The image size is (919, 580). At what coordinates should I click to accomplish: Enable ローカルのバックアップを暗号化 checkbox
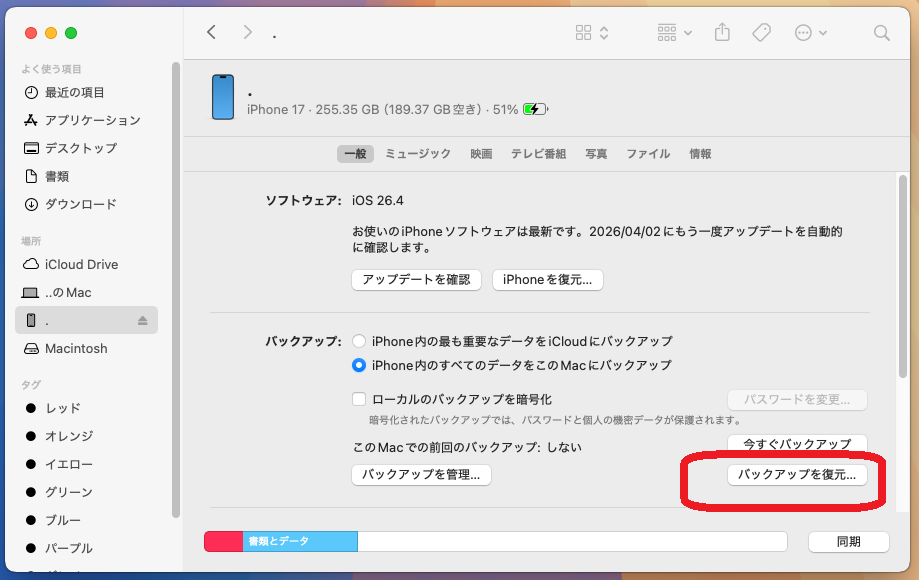pos(359,399)
